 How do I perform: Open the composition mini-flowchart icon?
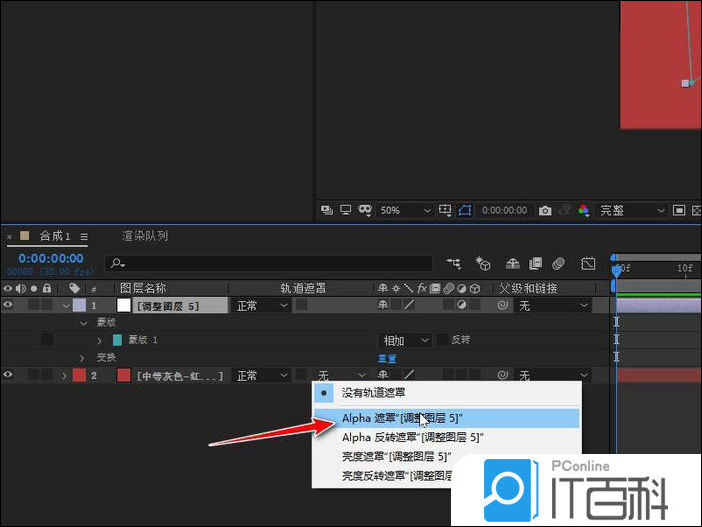pos(454,263)
